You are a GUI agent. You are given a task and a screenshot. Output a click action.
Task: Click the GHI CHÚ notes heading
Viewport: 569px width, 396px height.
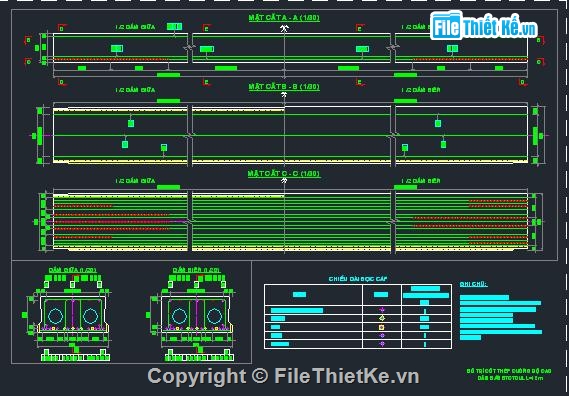(473, 284)
